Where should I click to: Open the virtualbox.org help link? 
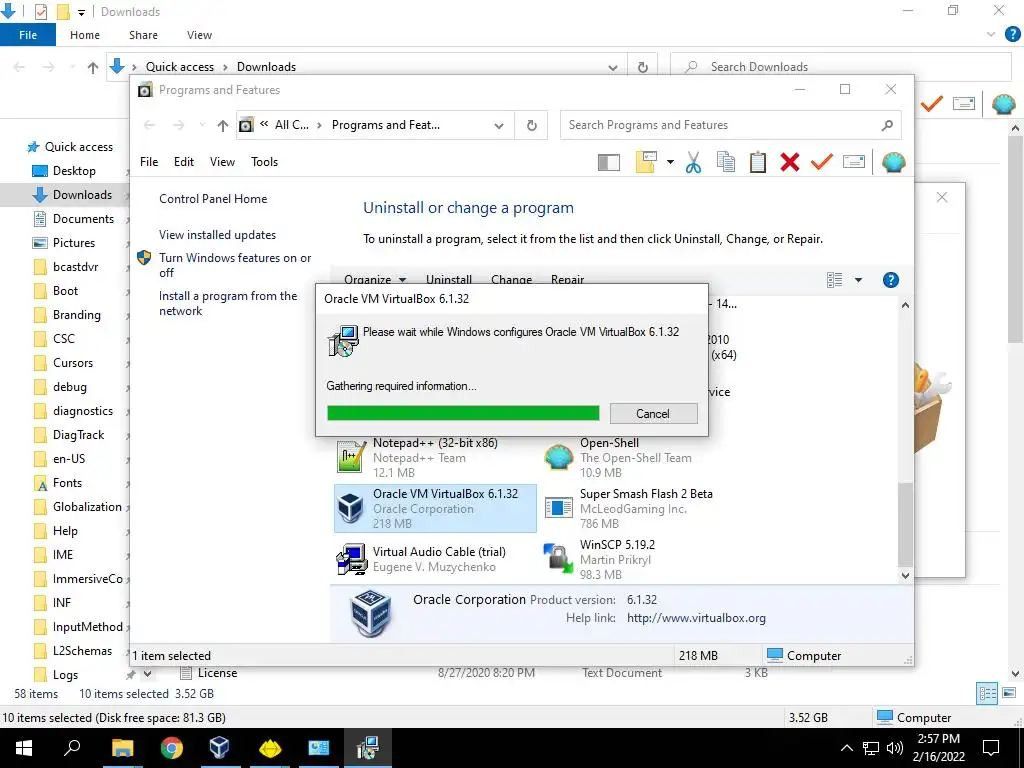[696, 618]
